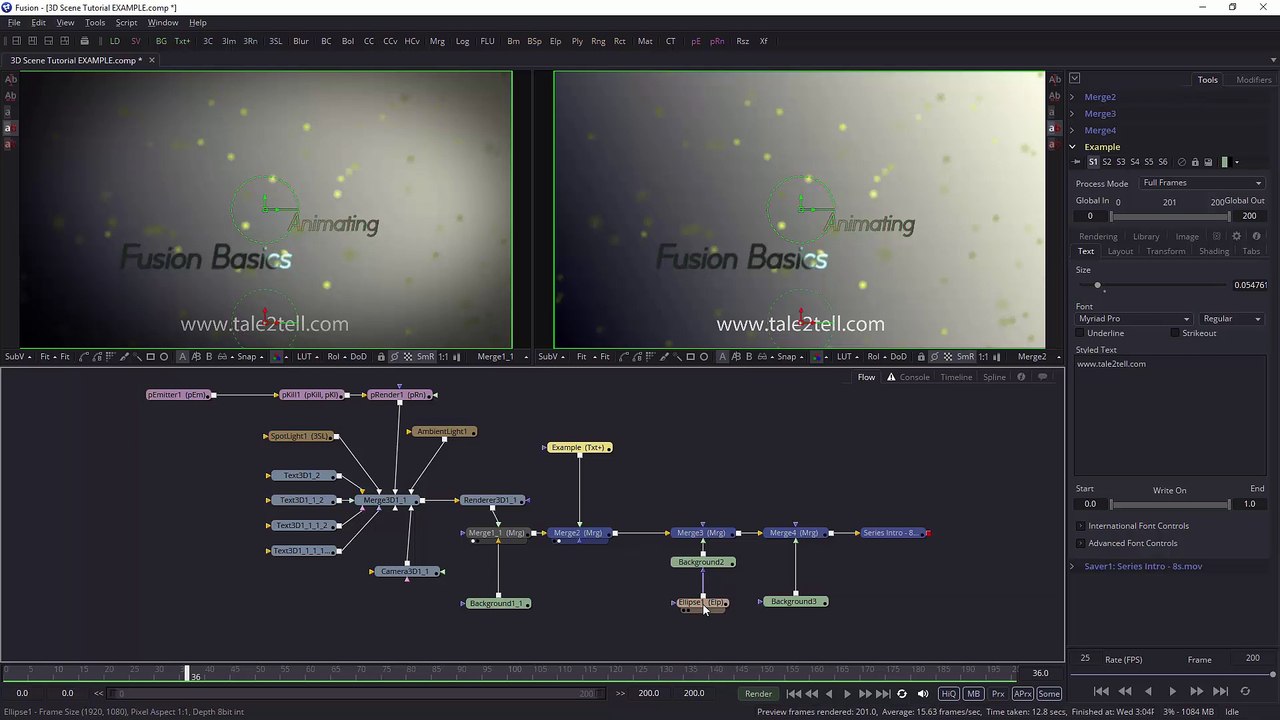
Task: Click the Some button in the time ruler
Action: [1049, 693]
